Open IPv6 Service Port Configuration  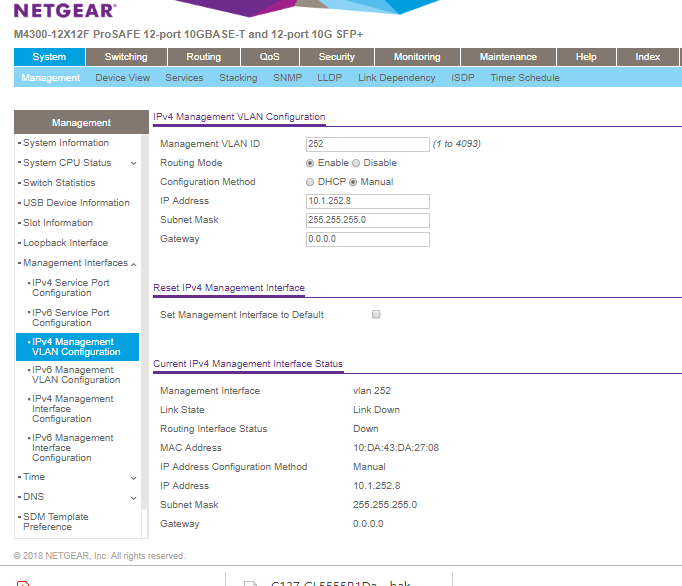tap(70, 318)
